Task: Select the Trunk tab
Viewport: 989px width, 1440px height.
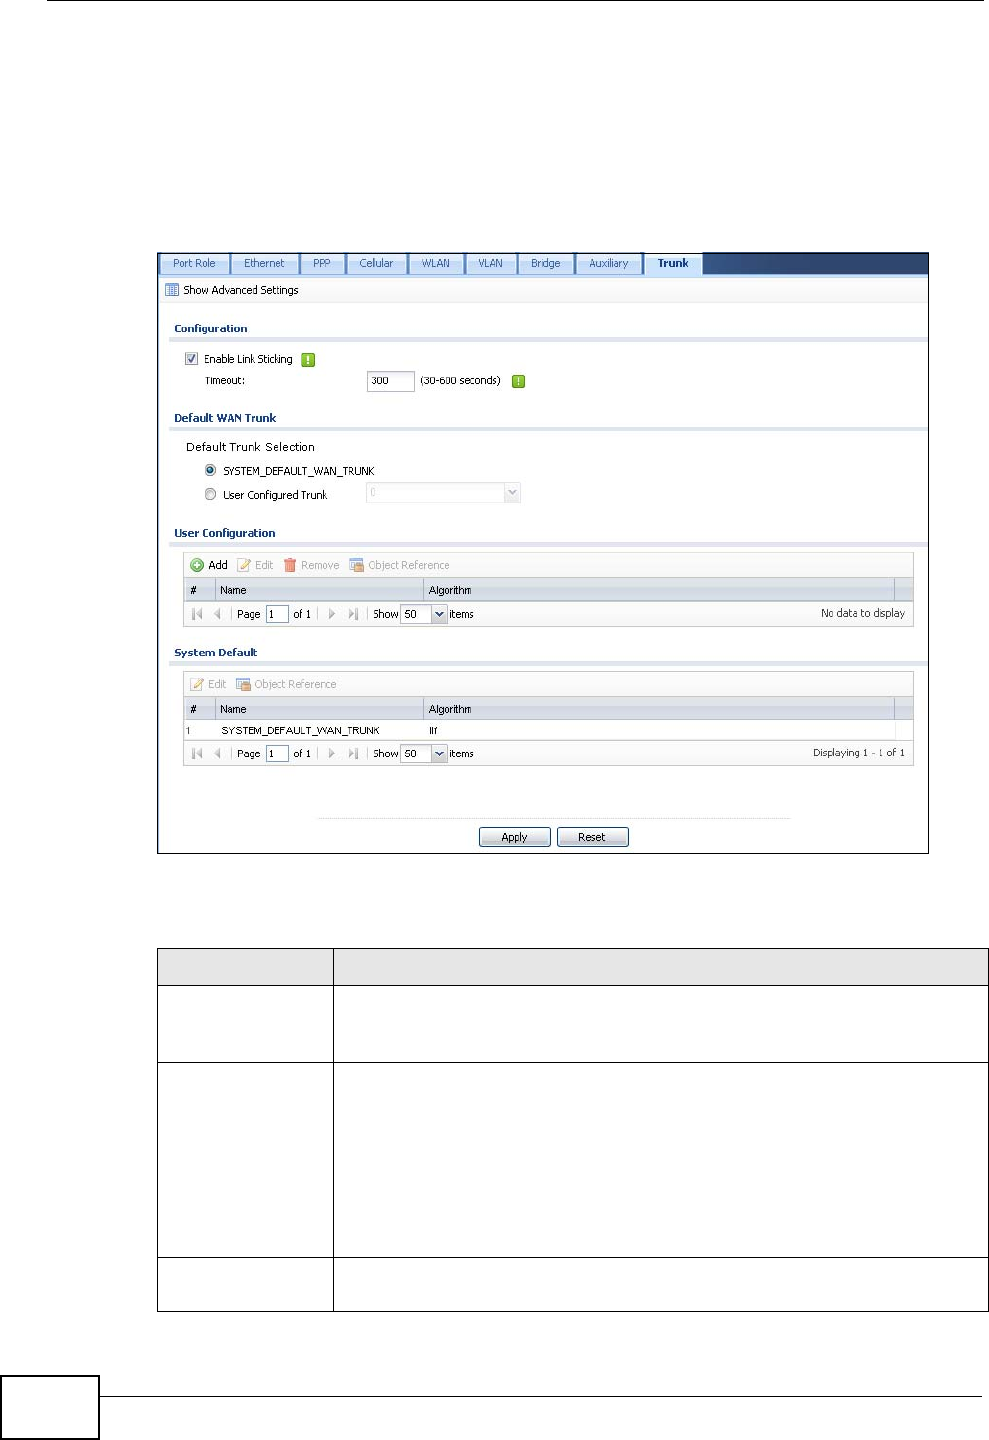Action: point(673,264)
